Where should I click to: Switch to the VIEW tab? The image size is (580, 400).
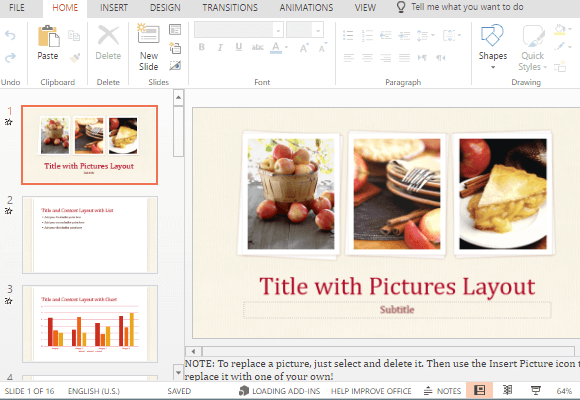click(365, 7)
